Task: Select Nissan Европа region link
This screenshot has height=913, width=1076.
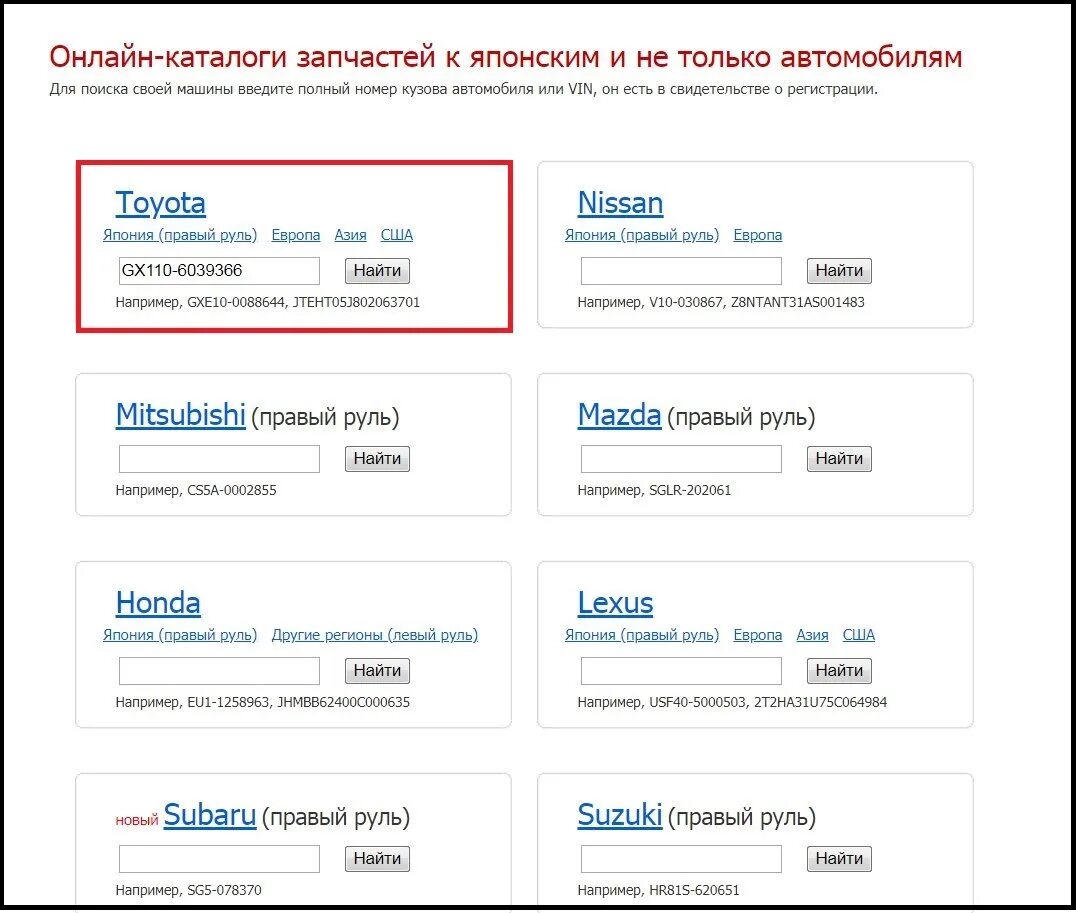Action: (x=758, y=235)
